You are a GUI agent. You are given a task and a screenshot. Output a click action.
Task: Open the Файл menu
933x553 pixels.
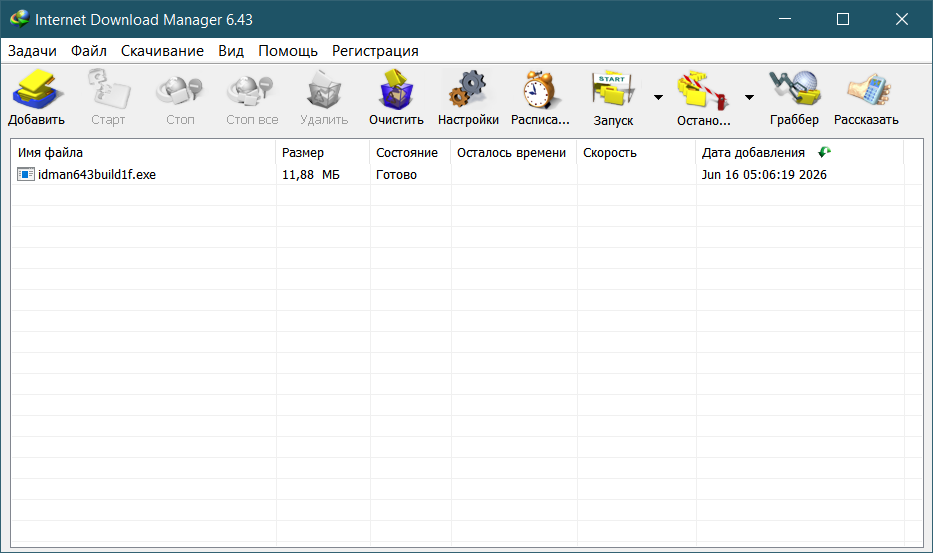tap(89, 51)
